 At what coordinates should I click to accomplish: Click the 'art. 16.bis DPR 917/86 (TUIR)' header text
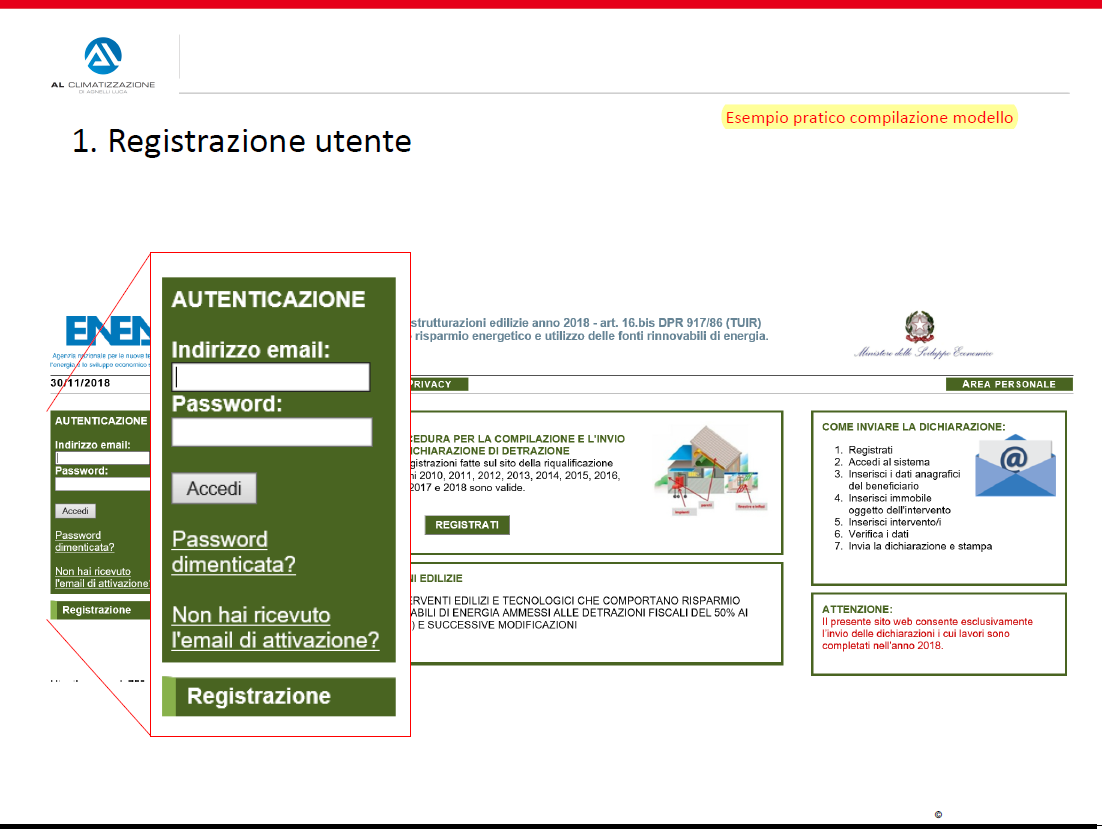pyautogui.click(x=680, y=322)
